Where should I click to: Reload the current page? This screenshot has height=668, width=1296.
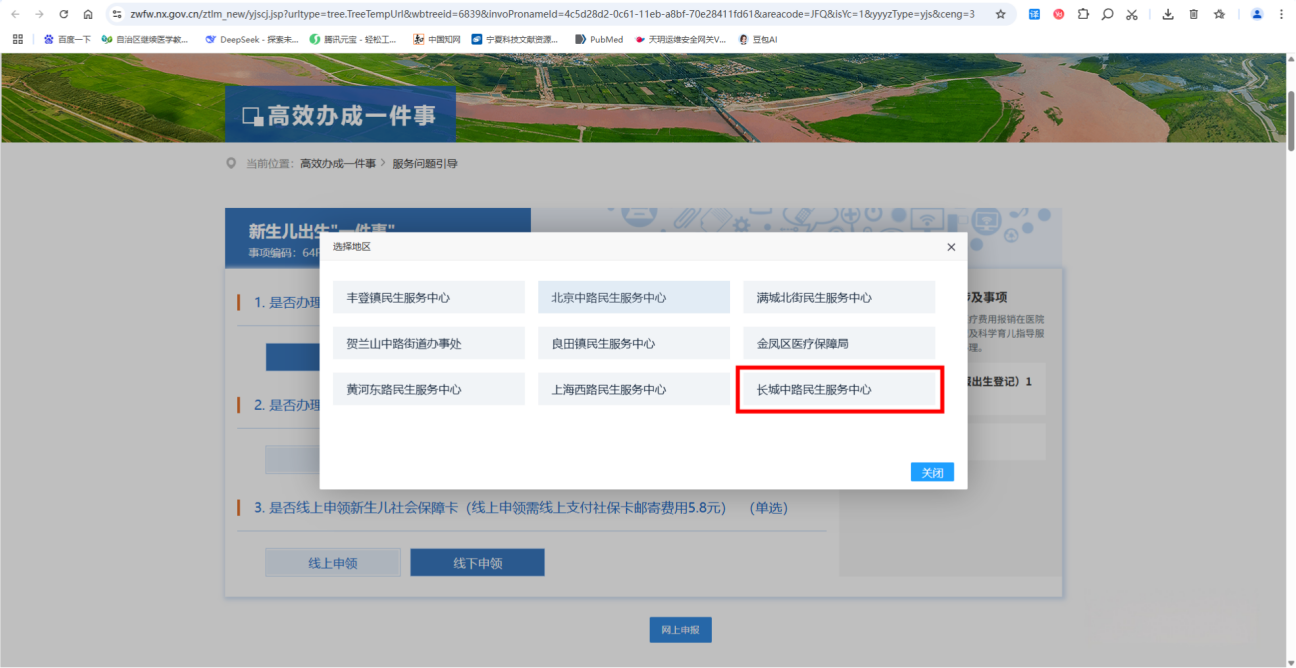click(64, 14)
